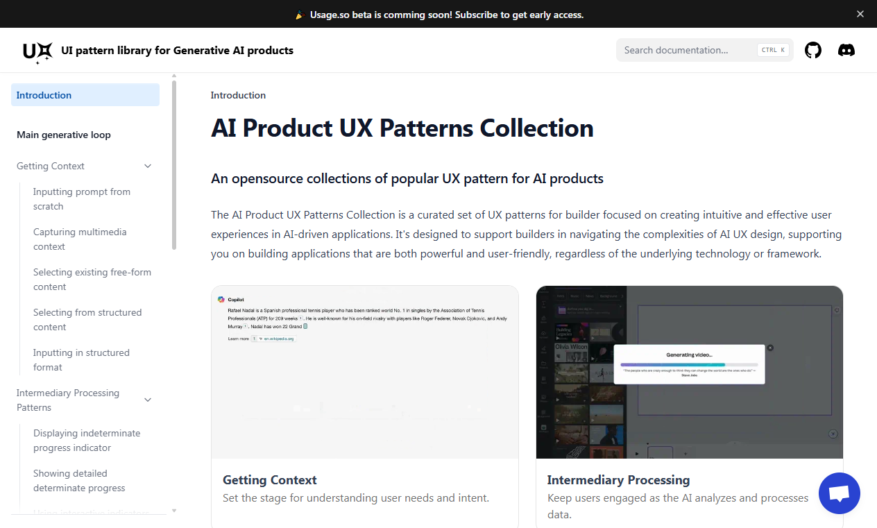Click the sidebar scroll down arrow
The image size is (877, 528).
click(174, 511)
